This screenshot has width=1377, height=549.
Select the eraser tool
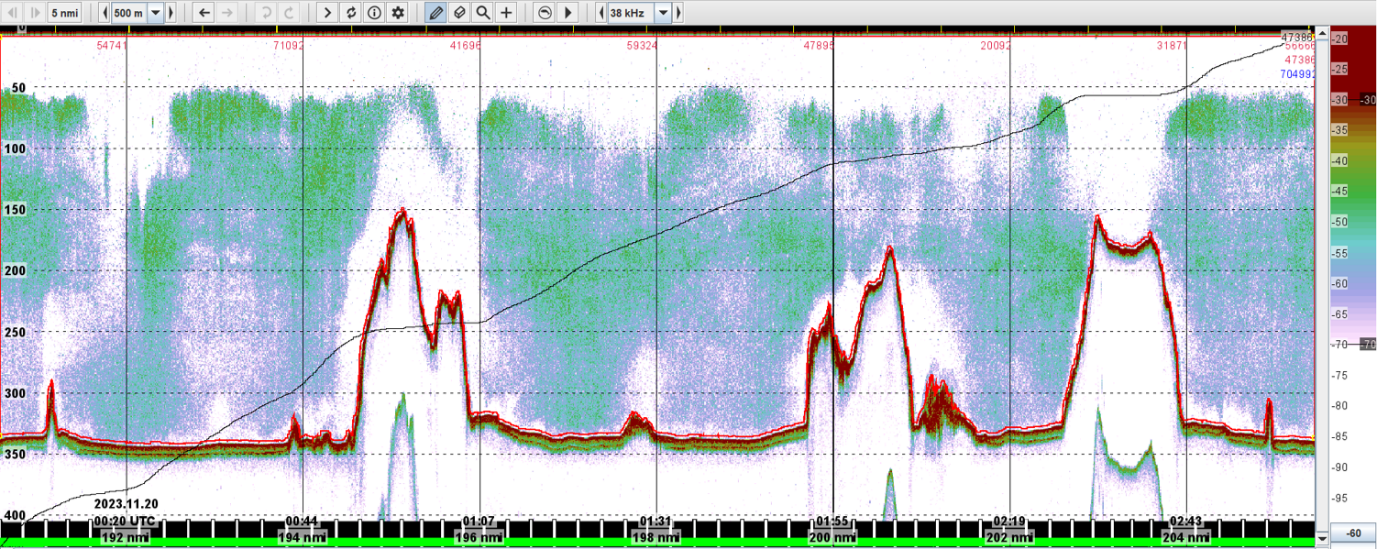click(459, 13)
